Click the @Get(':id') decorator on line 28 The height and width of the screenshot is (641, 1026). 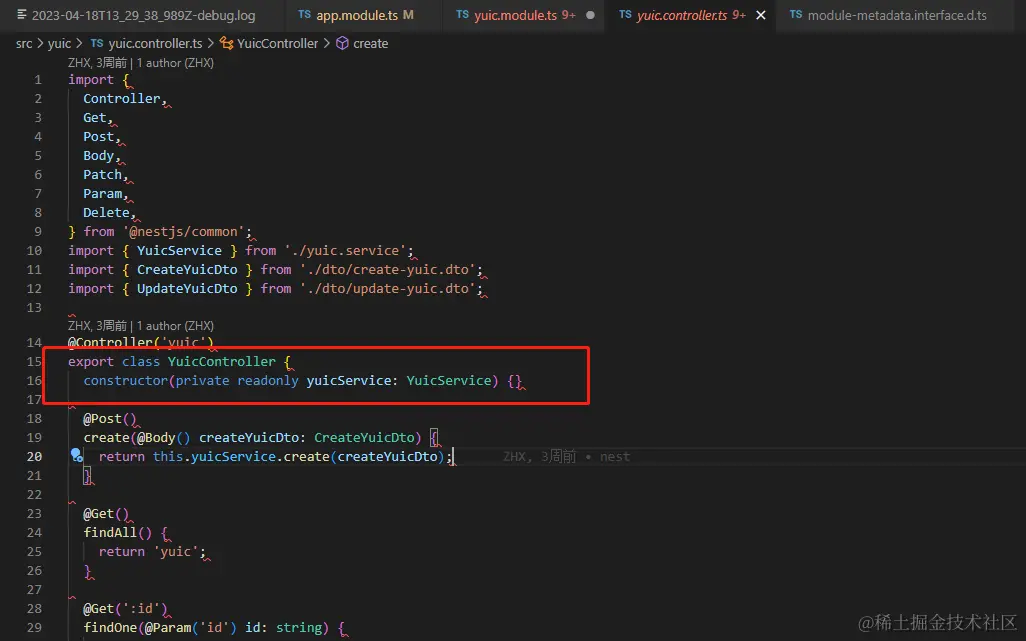(126, 608)
